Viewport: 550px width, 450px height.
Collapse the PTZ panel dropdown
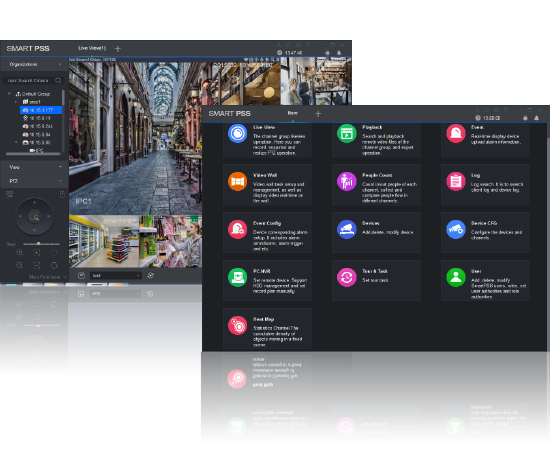tap(60, 181)
